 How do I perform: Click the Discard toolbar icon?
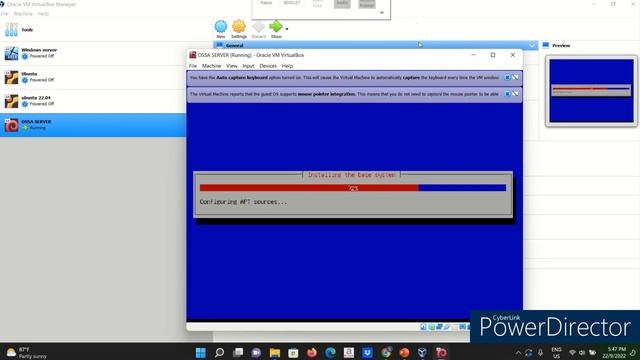click(x=258, y=27)
